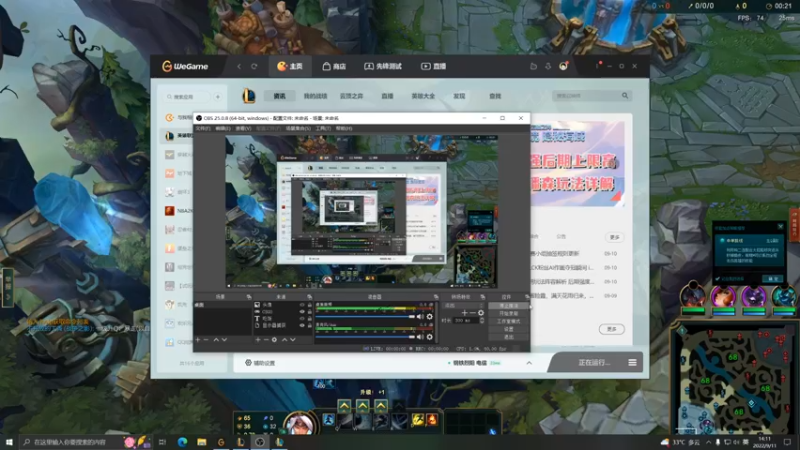Image resolution: width=800 pixels, height=450 pixels.
Task: Click League of Legends logo in WeGame
Action: coord(248,95)
